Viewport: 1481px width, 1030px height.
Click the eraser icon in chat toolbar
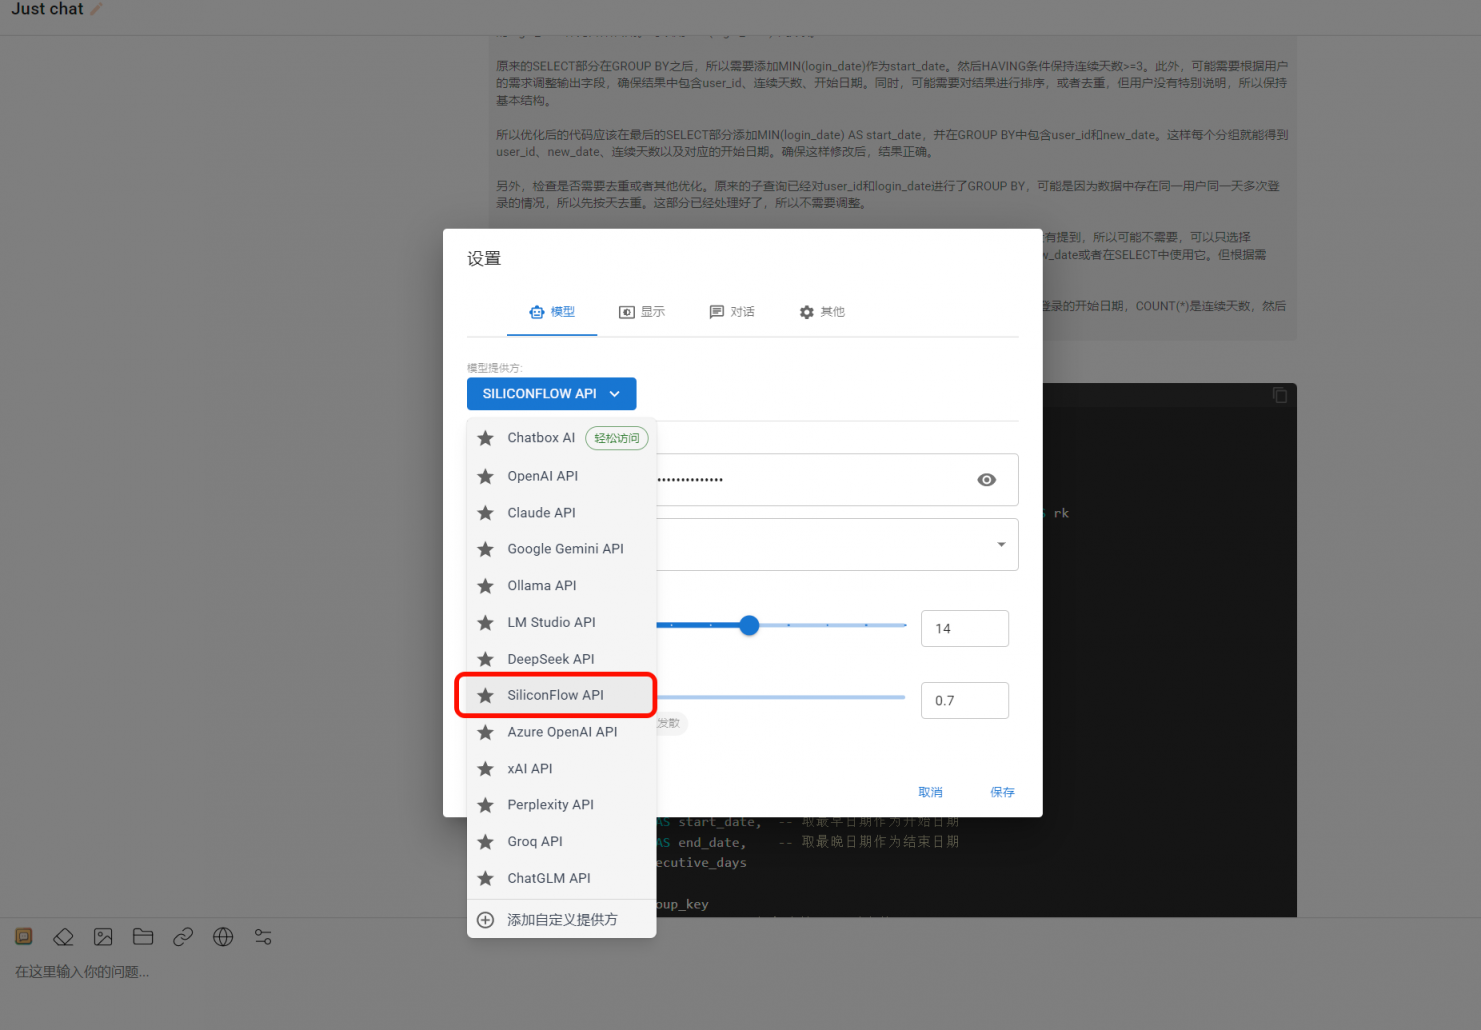pyautogui.click(x=63, y=937)
